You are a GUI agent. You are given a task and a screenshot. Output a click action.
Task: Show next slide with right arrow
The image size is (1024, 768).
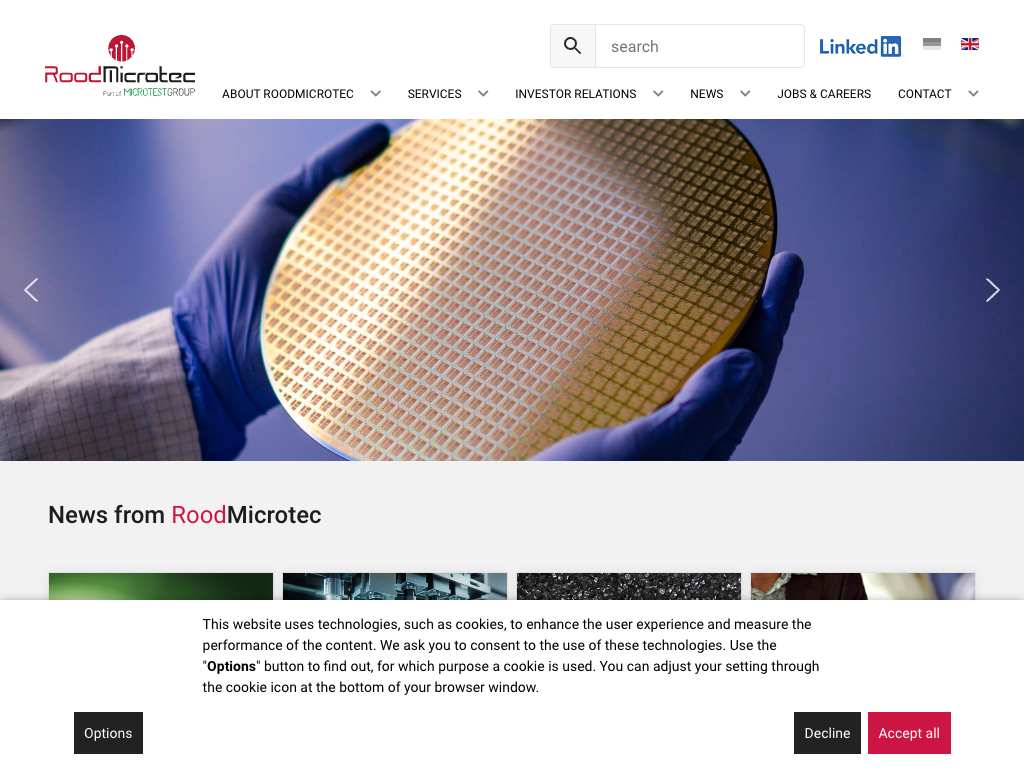point(992,290)
